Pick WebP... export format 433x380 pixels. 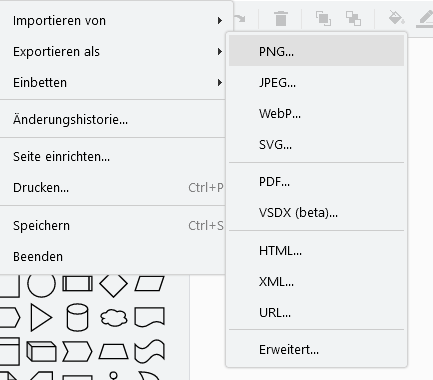point(316,113)
